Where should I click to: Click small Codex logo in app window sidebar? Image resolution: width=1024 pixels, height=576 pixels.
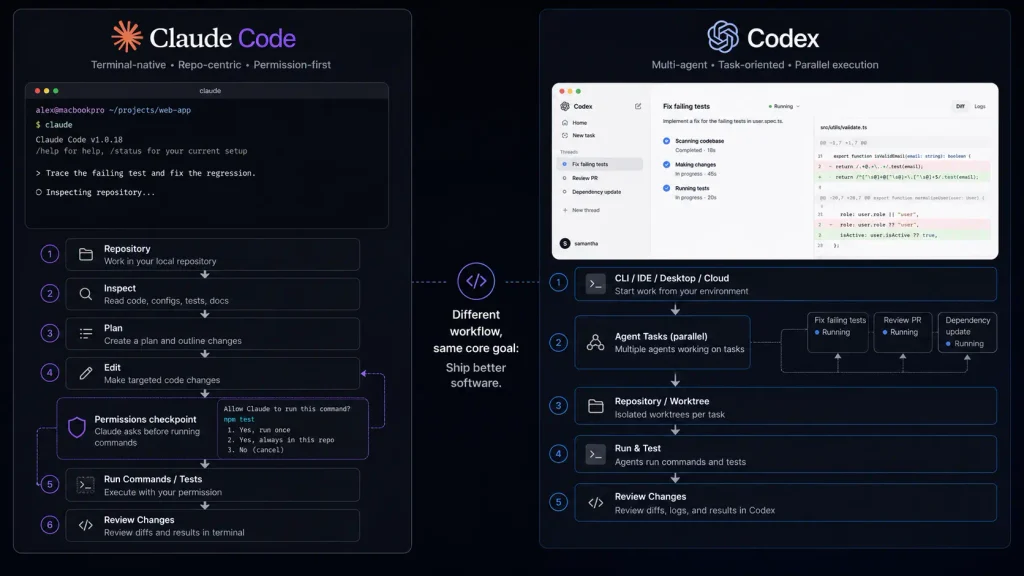click(565, 106)
